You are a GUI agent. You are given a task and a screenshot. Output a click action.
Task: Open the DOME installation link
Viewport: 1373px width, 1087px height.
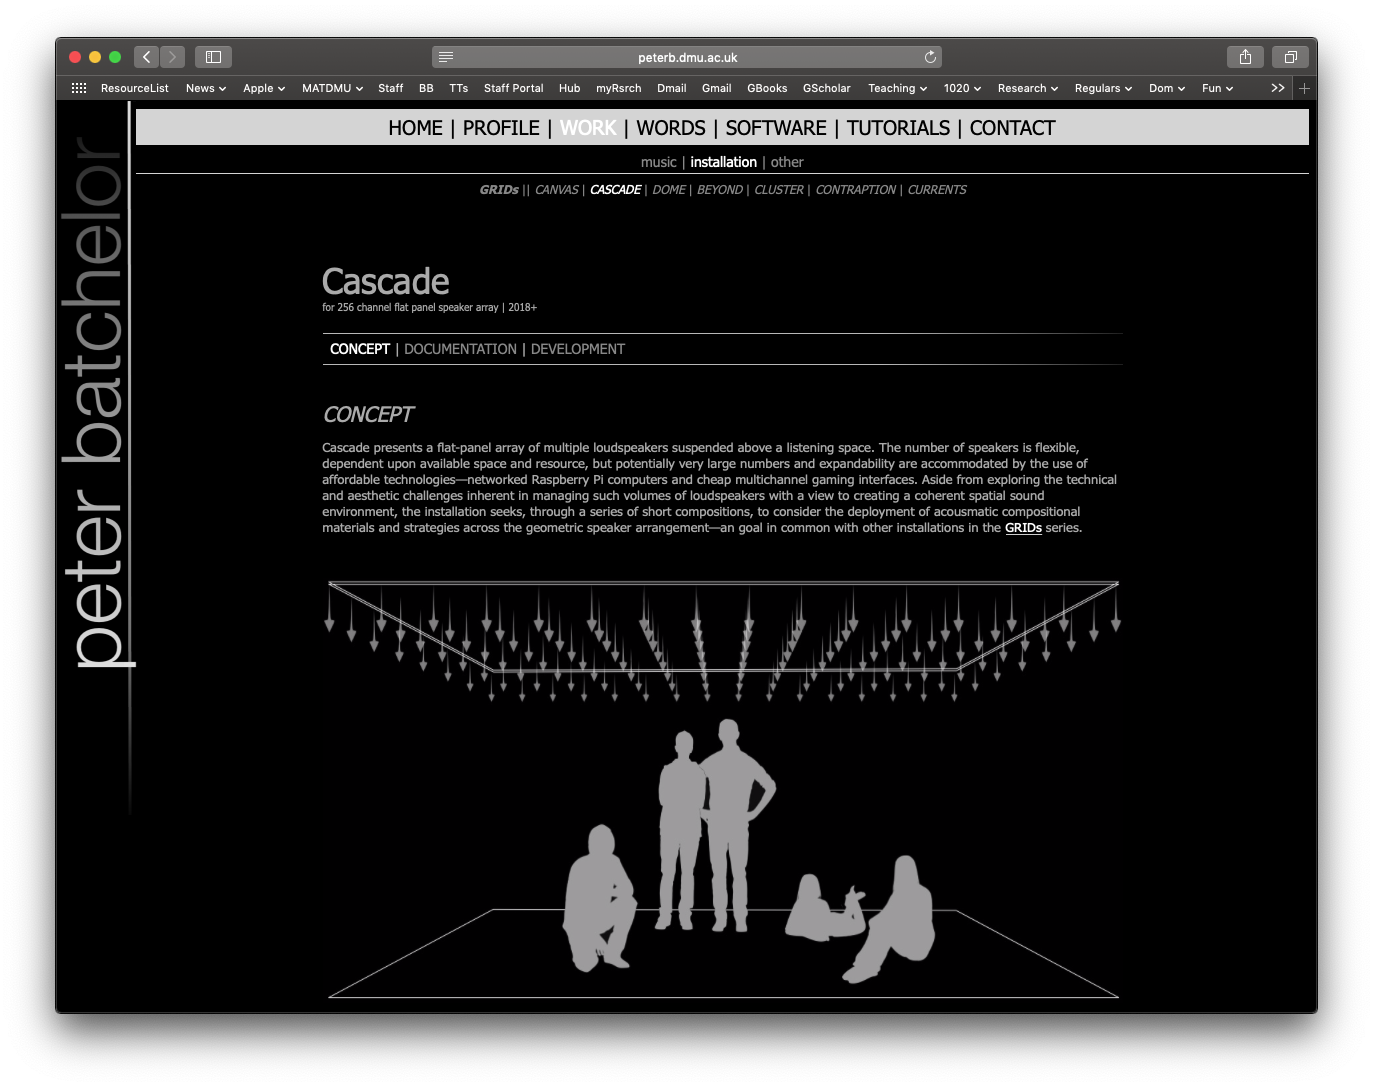point(669,190)
